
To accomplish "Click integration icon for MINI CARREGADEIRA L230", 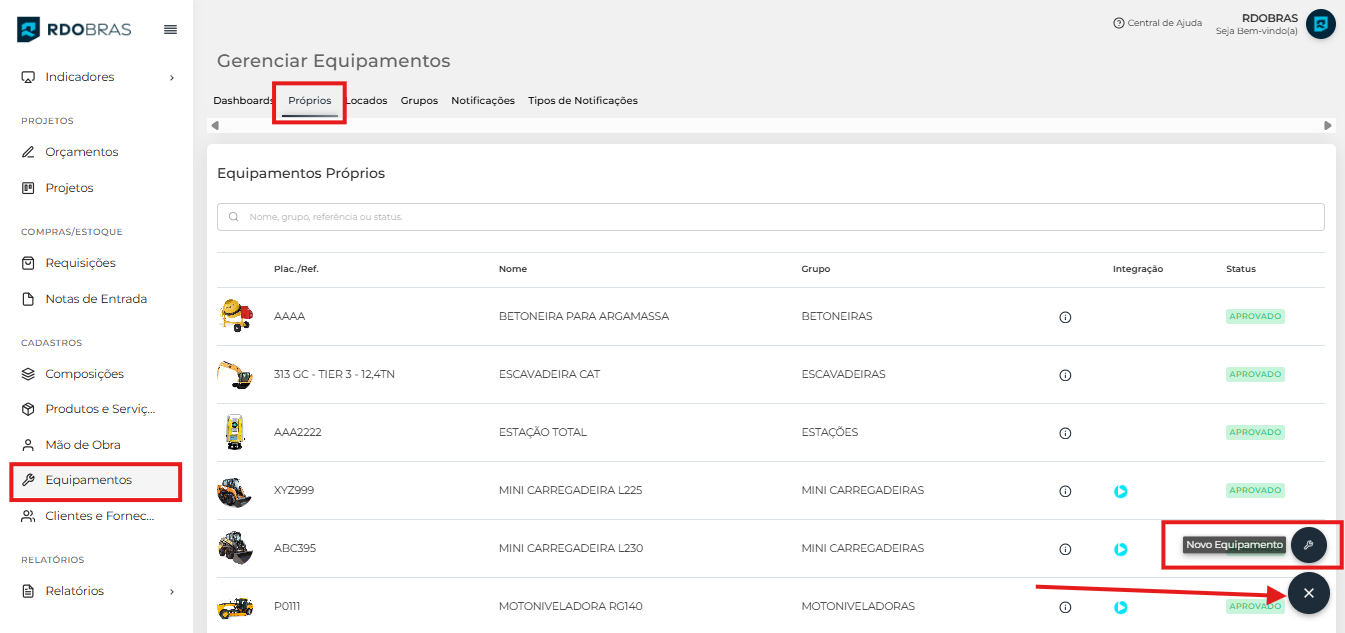I will pyautogui.click(x=1121, y=549).
